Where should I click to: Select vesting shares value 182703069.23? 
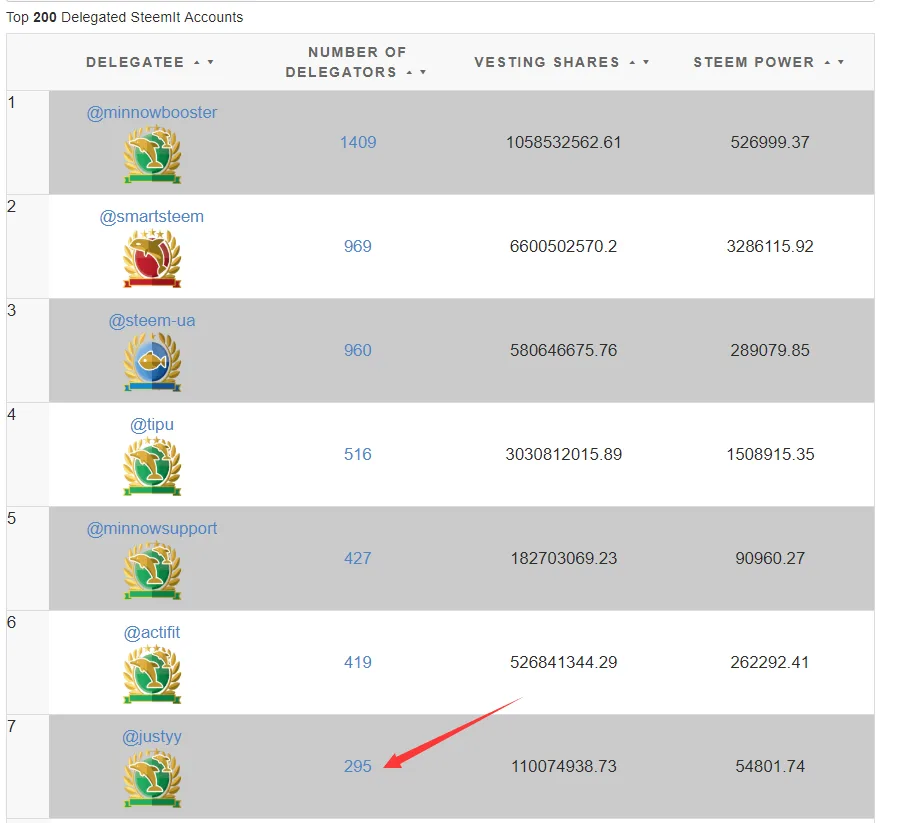tap(563, 558)
